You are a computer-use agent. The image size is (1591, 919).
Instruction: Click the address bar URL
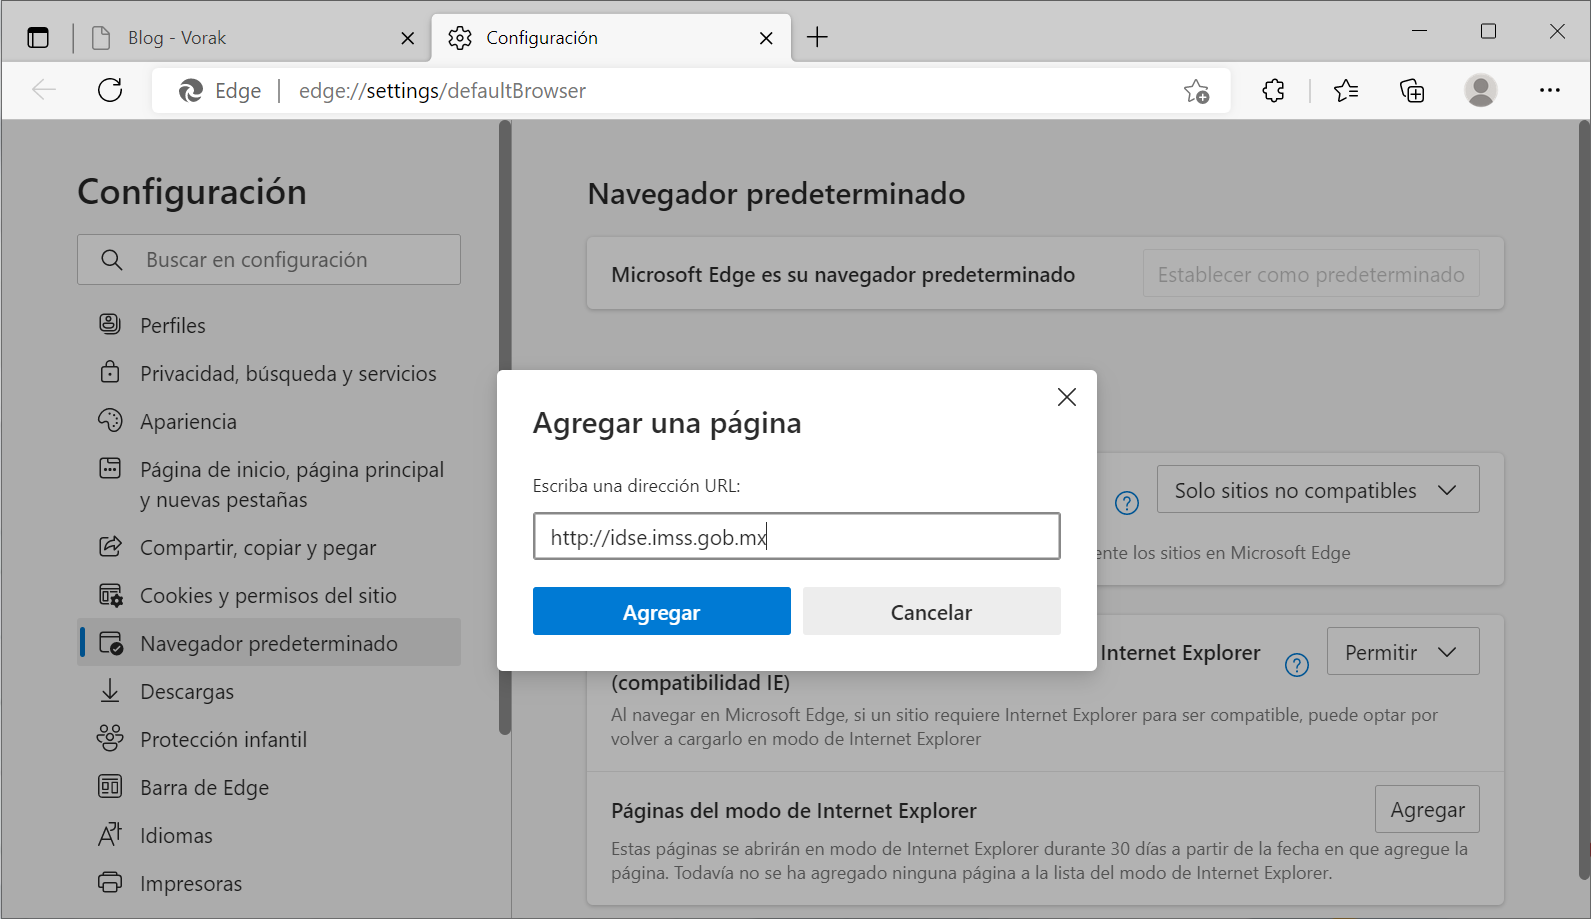point(442,91)
